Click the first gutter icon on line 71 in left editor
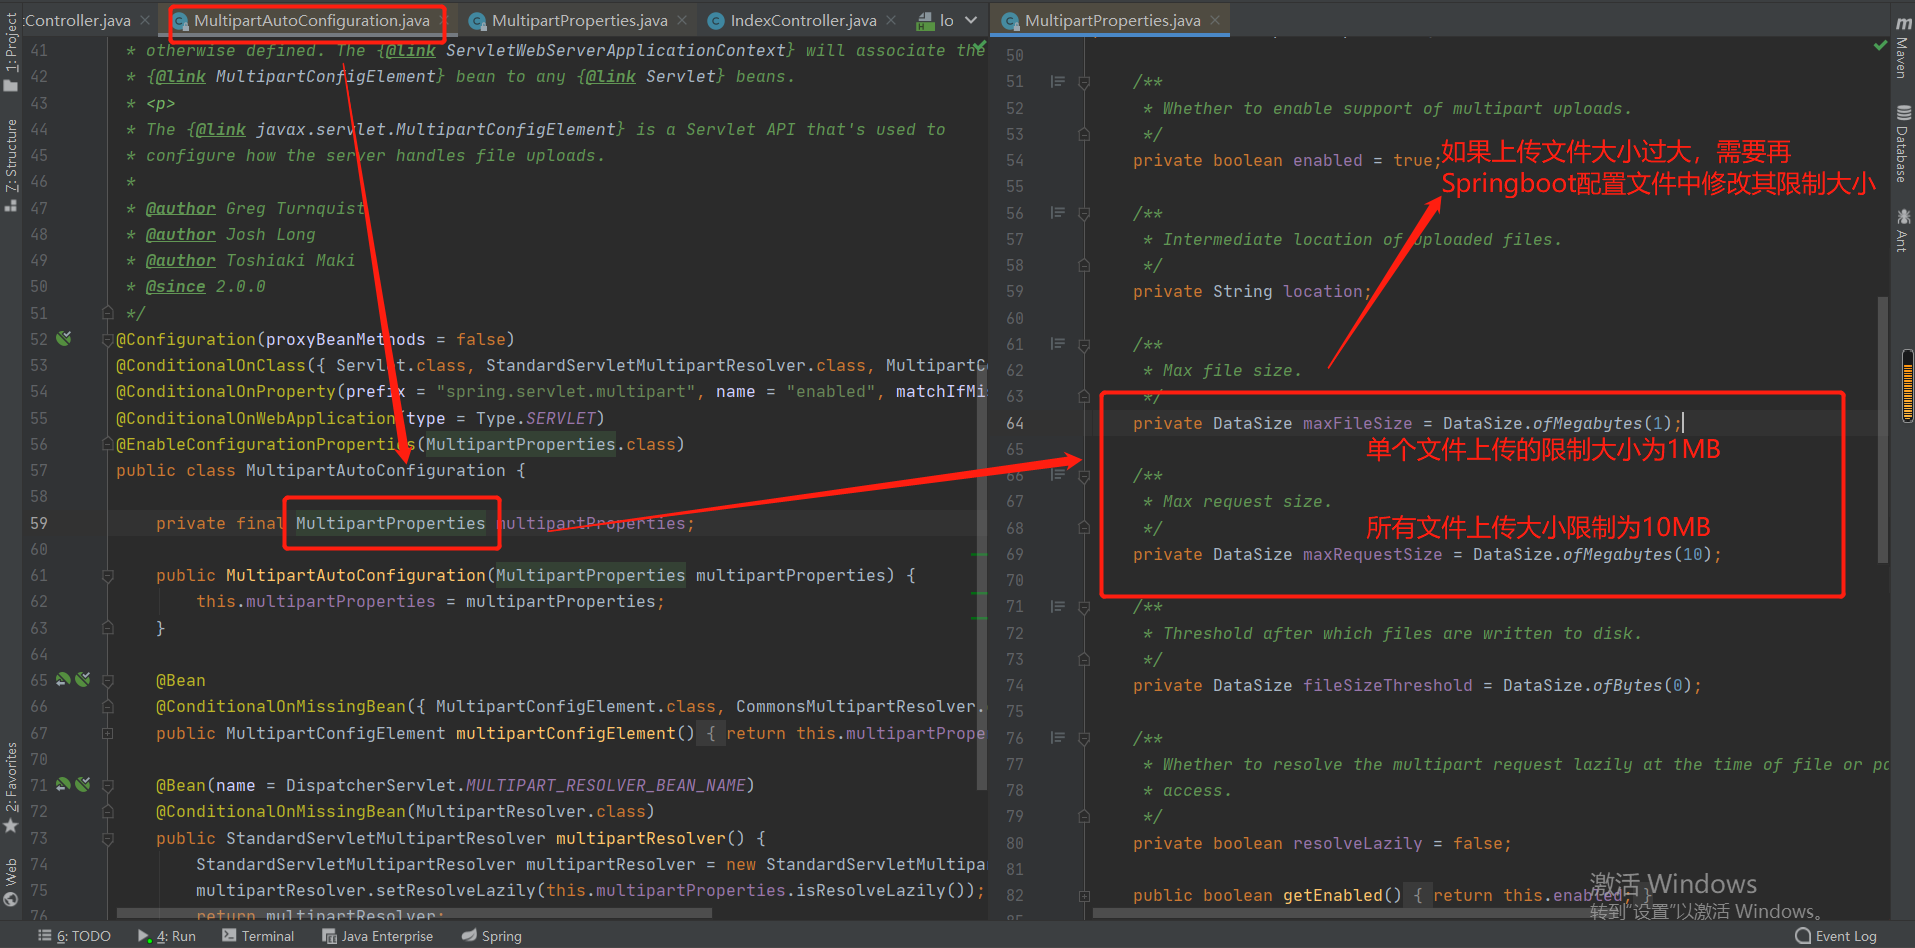The image size is (1915, 948). pos(63,785)
